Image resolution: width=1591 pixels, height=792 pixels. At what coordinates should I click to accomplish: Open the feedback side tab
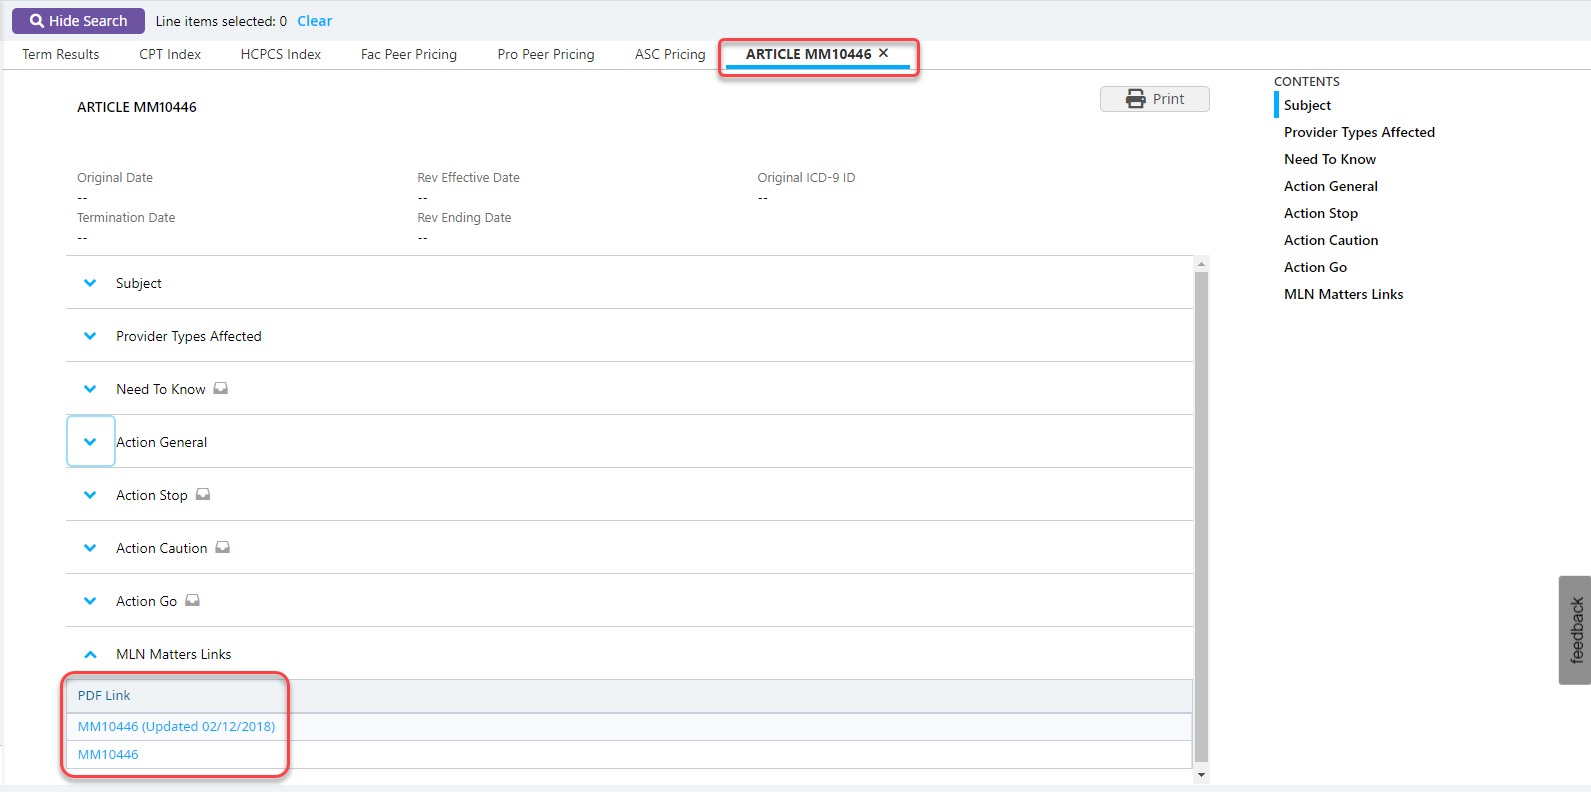coord(1575,630)
